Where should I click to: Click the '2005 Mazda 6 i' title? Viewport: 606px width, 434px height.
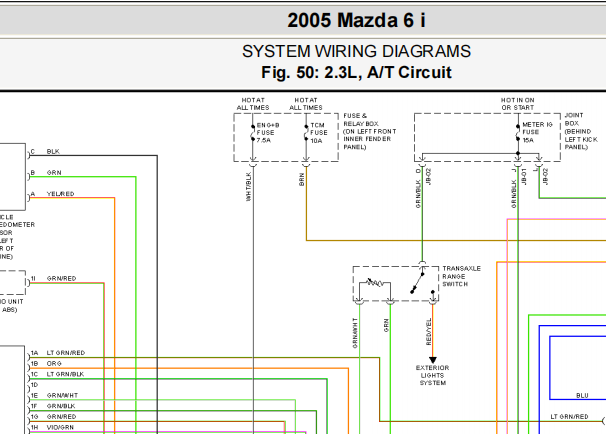pos(356,20)
